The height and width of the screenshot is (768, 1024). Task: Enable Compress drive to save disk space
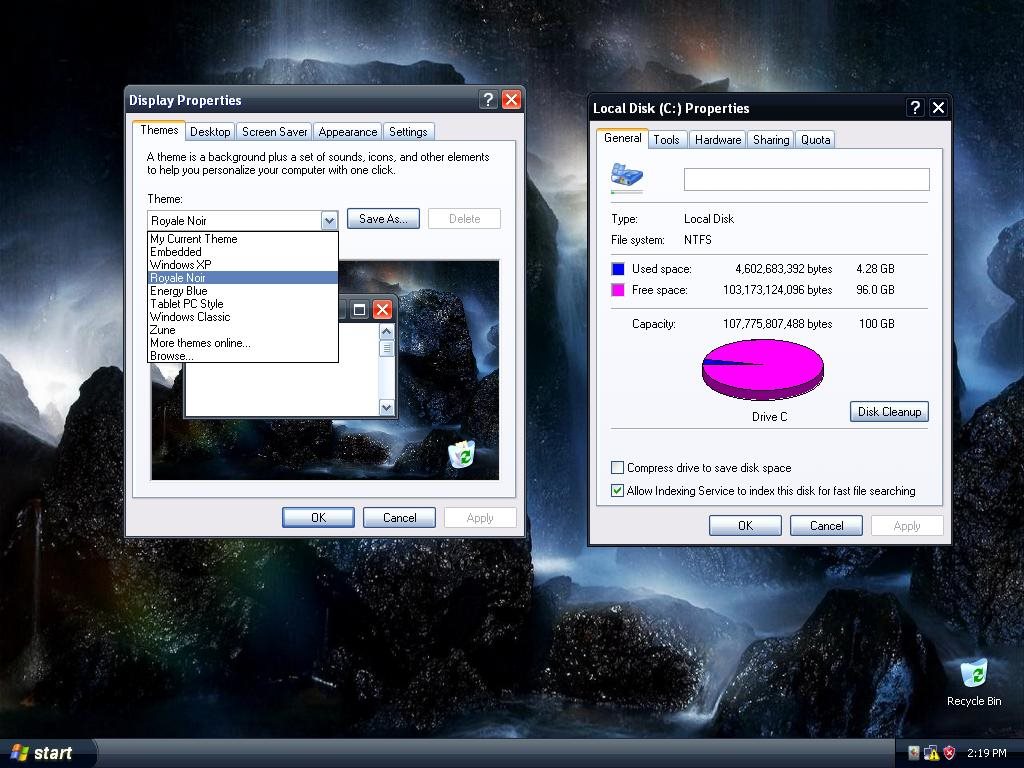coord(618,467)
